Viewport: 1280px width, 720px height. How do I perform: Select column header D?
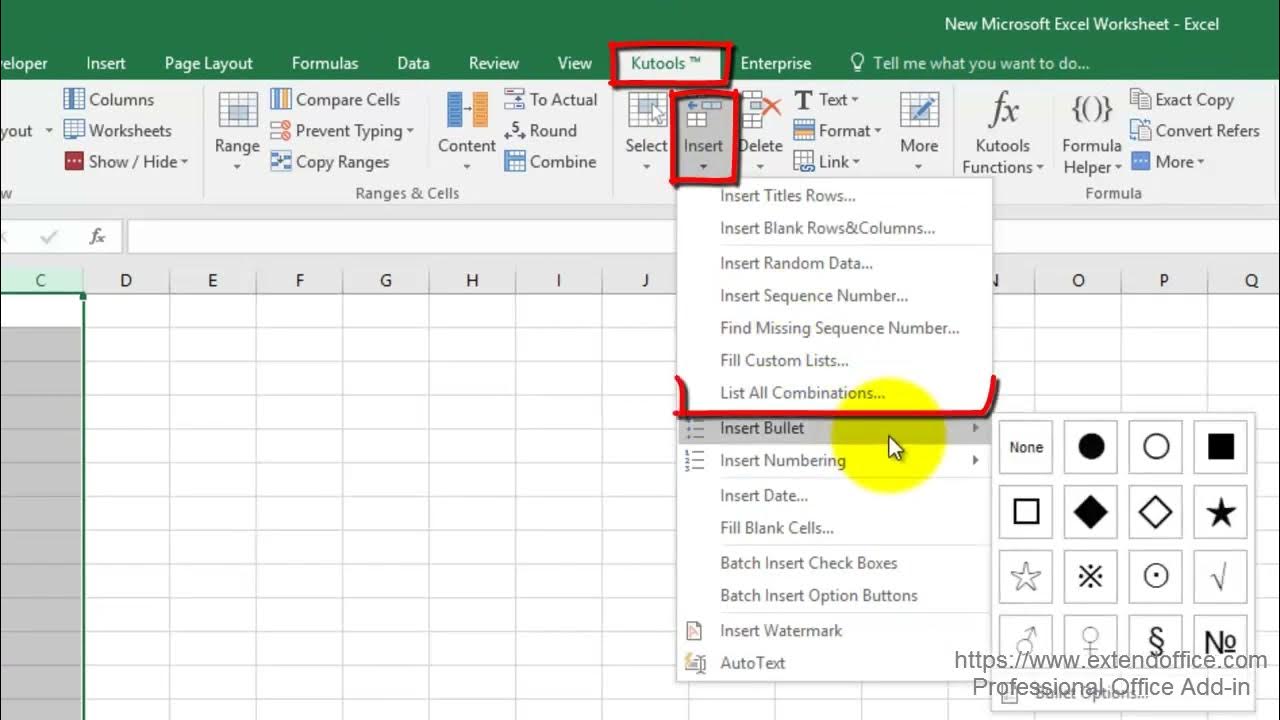[126, 281]
